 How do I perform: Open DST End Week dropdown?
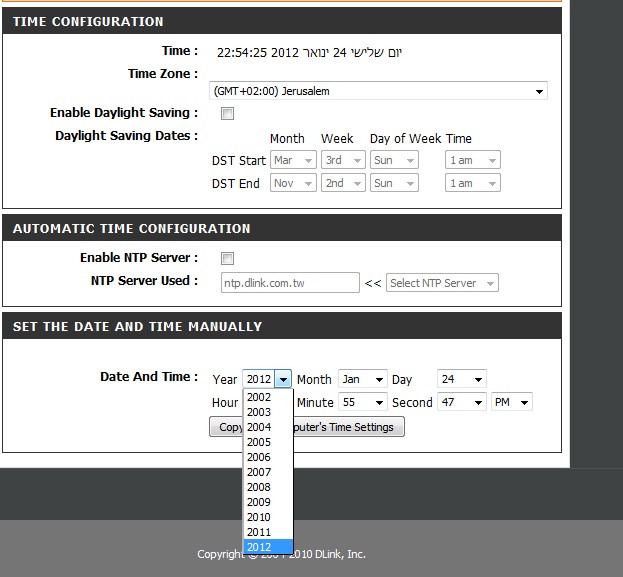click(x=345, y=183)
